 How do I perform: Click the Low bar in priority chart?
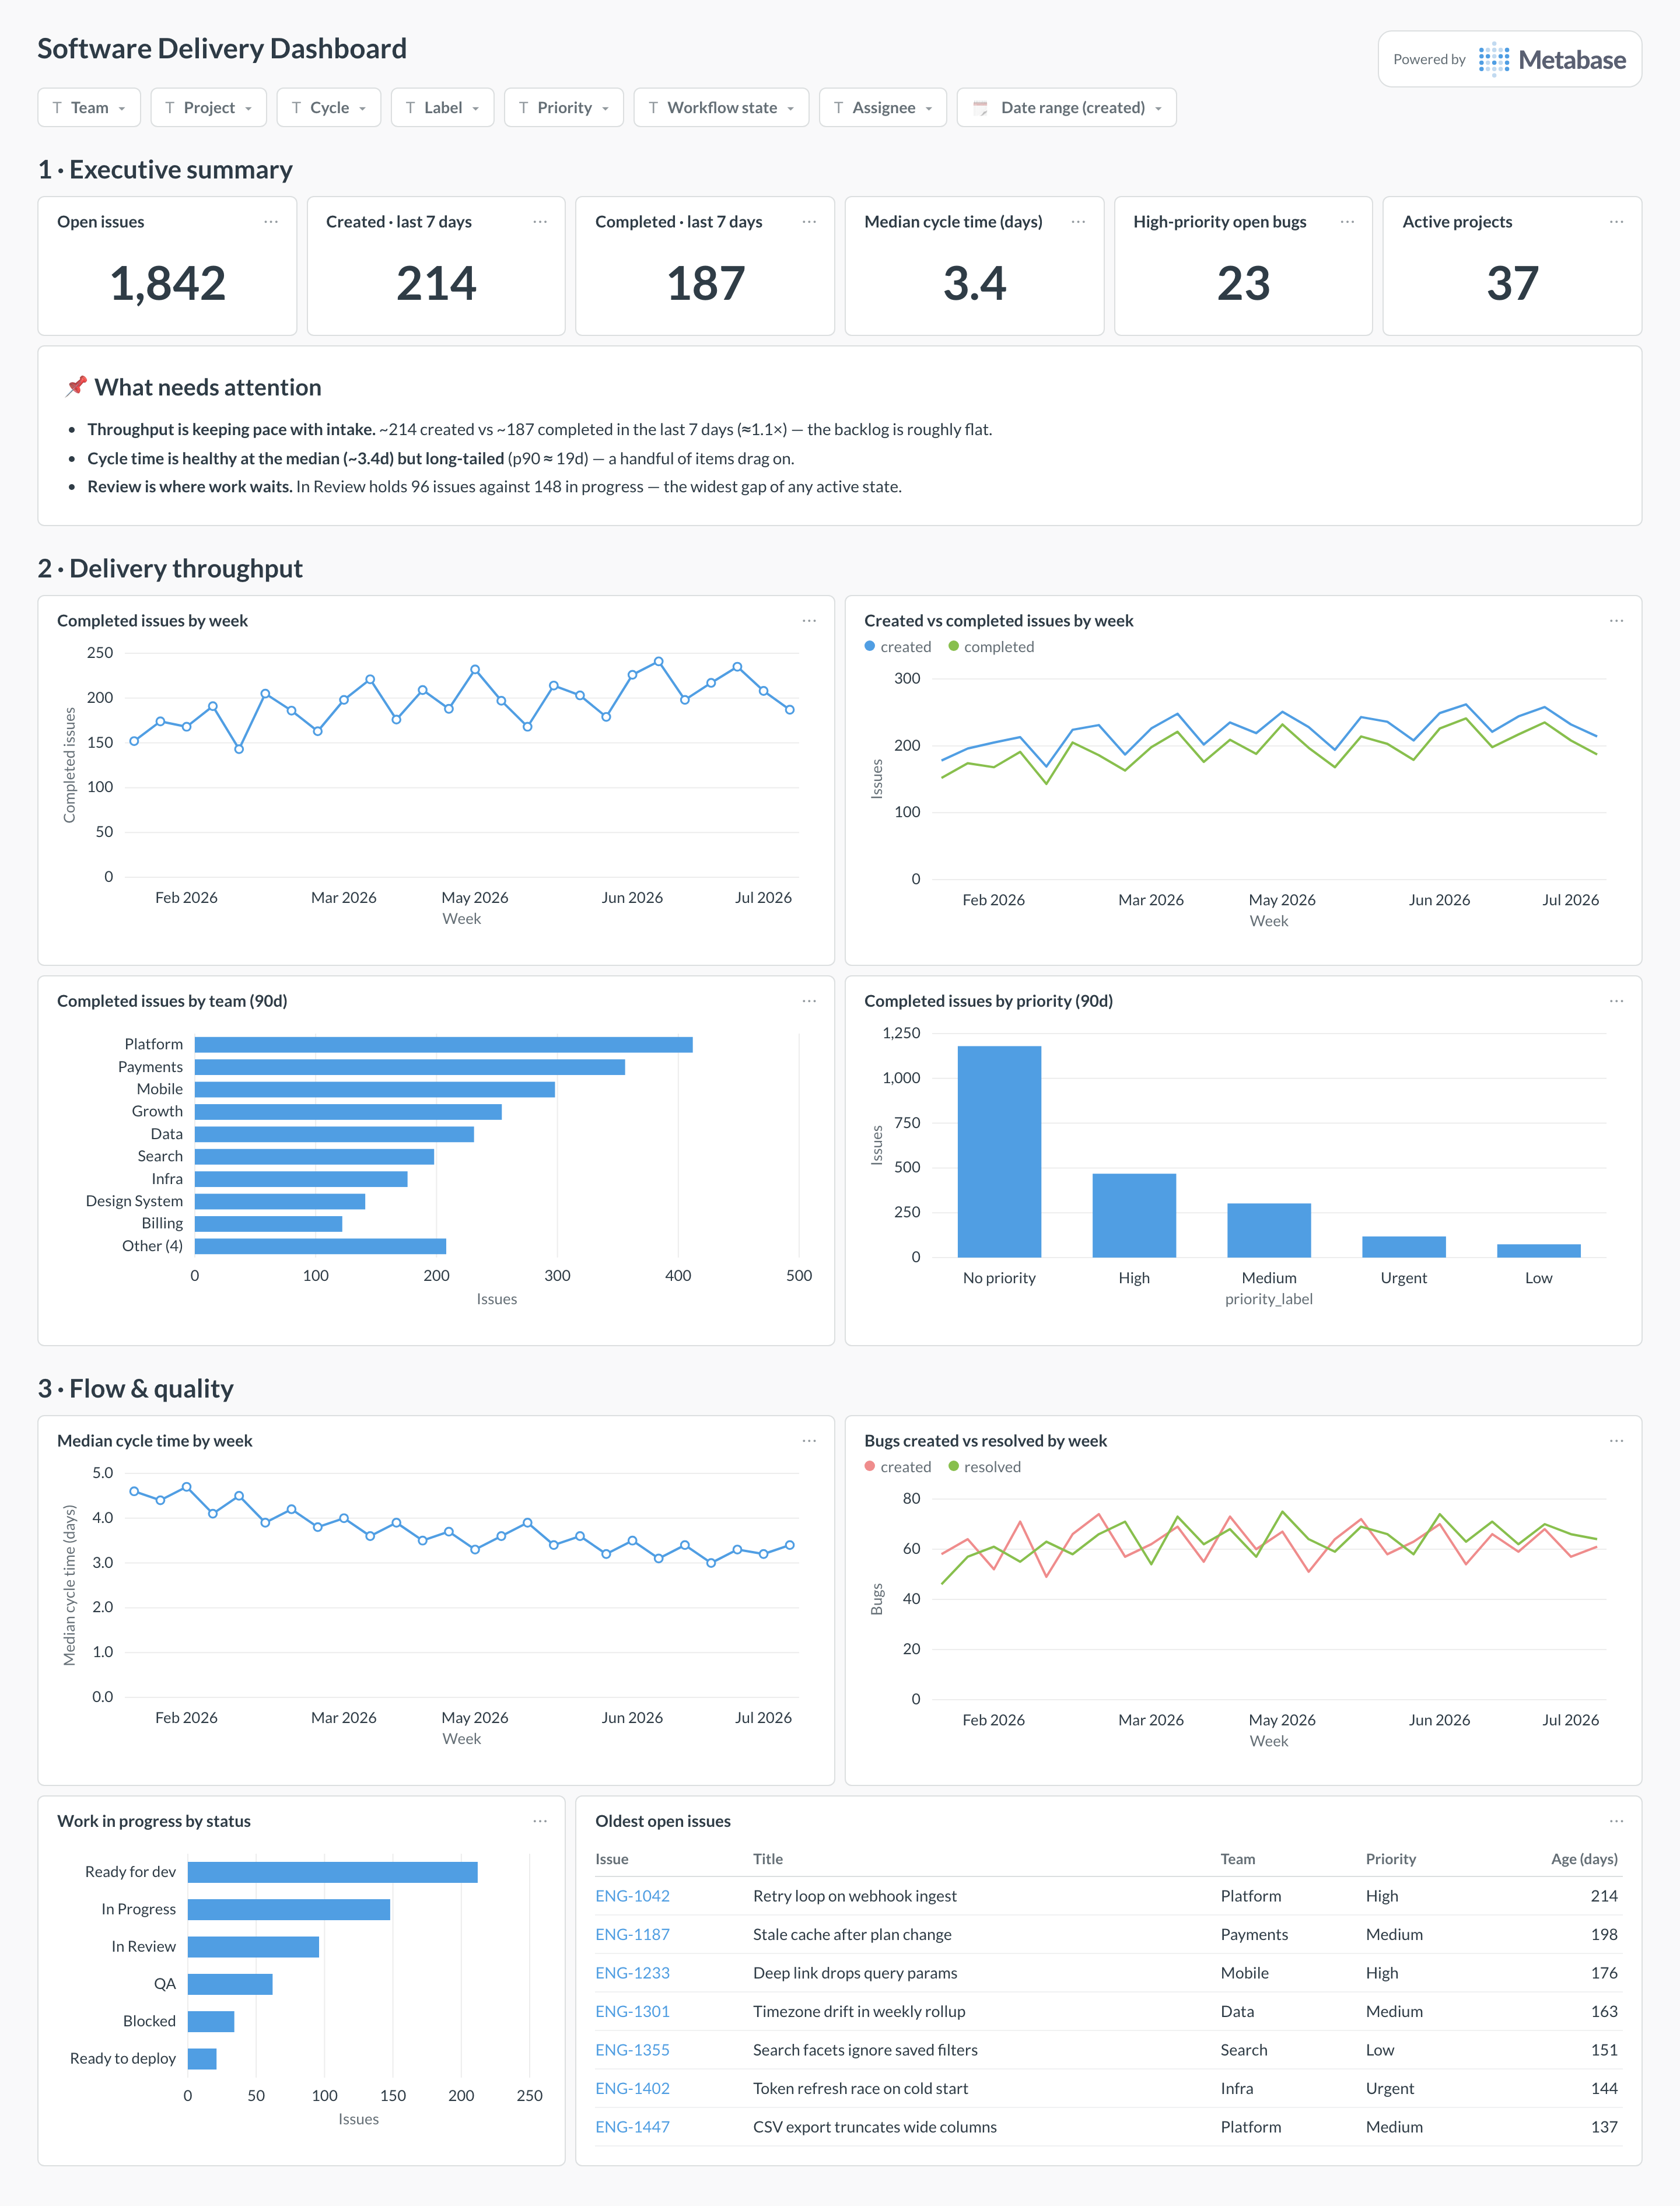click(1538, 1251)
